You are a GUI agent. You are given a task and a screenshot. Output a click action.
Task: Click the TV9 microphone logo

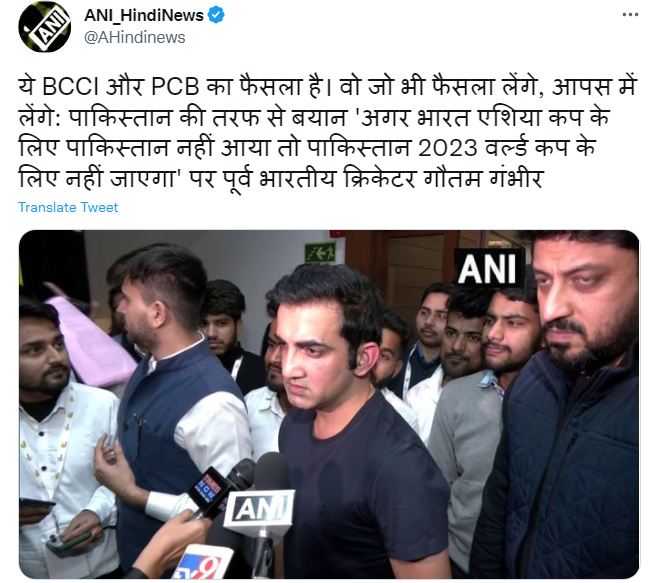click(x=202, y=561)
